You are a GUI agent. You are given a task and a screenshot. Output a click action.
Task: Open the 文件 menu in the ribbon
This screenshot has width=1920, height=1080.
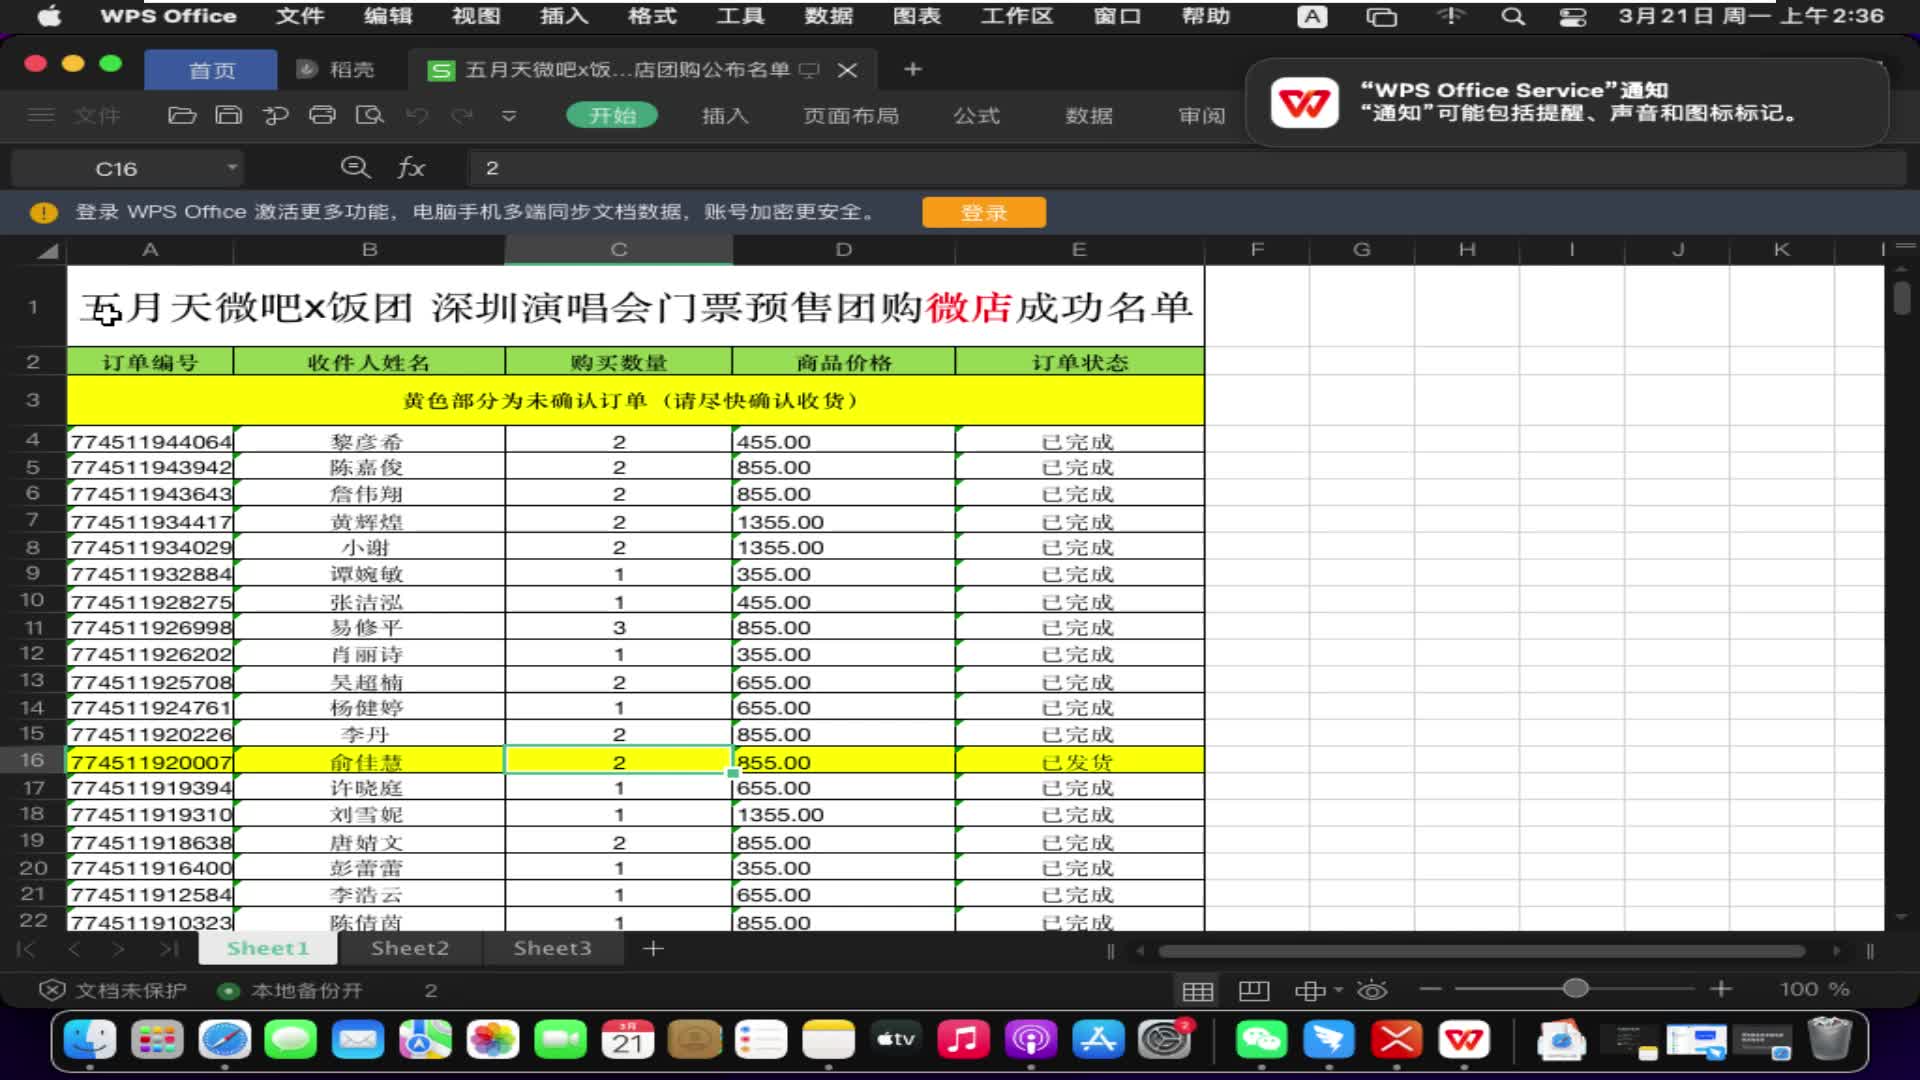(97, 115)
